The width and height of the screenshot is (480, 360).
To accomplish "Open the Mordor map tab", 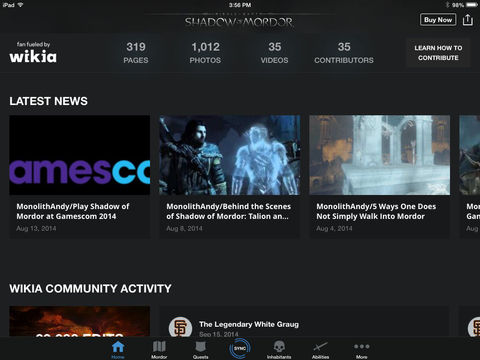I will (x=159, y=349).
